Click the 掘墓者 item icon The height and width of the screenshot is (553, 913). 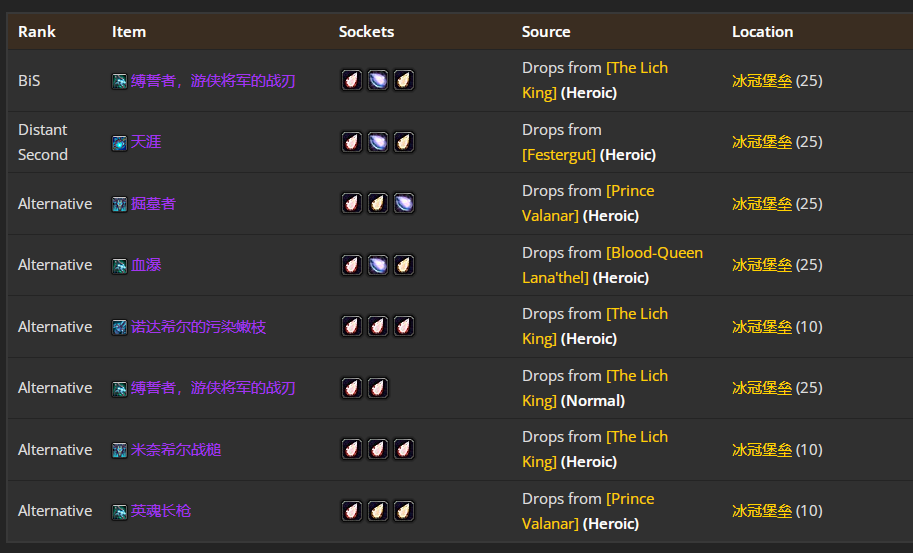click(119, 204)
